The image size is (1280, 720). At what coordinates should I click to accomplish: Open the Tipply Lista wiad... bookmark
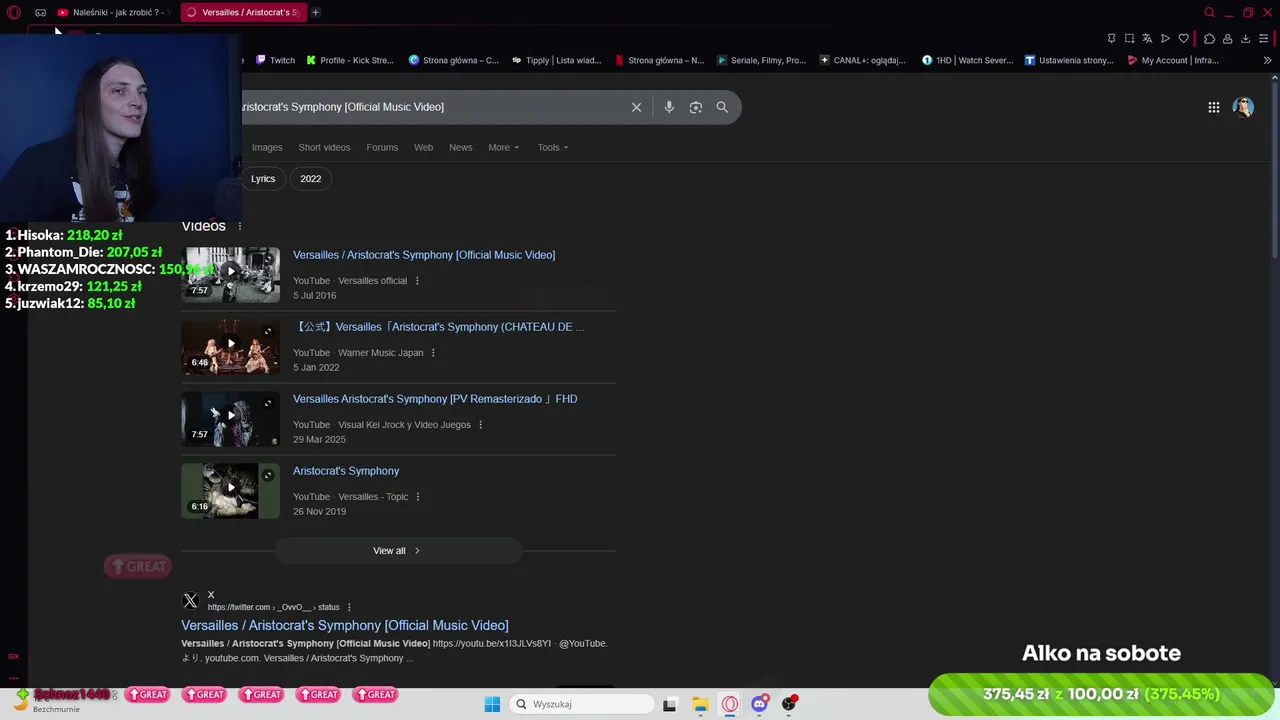click(556, 60)
